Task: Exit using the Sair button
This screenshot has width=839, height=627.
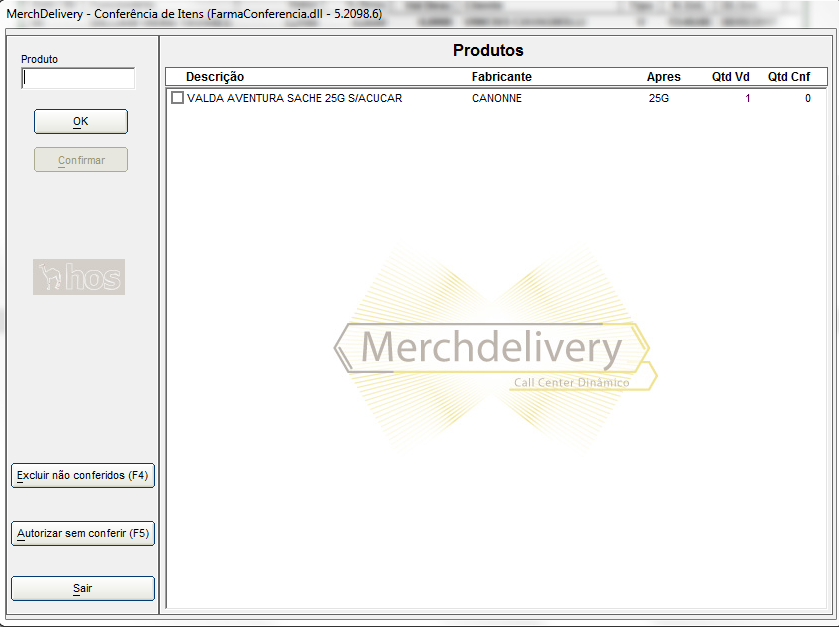Action: (83, 589)
